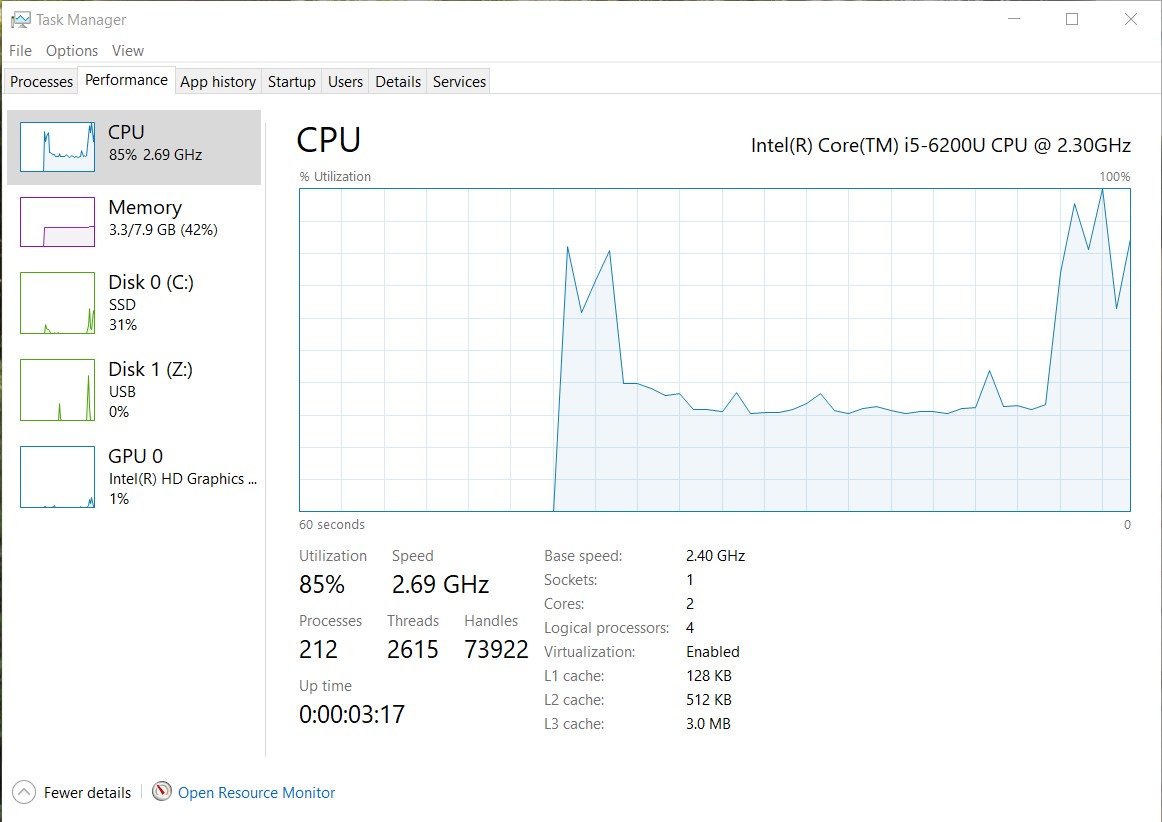This screenshot has width=1162, height=822.
Task: Open the View menu
Action: click(x=127, y=50)
